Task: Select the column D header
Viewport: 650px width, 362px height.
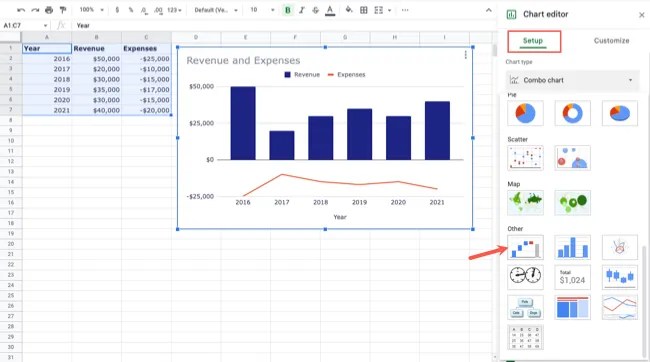Action: point(196,37)
